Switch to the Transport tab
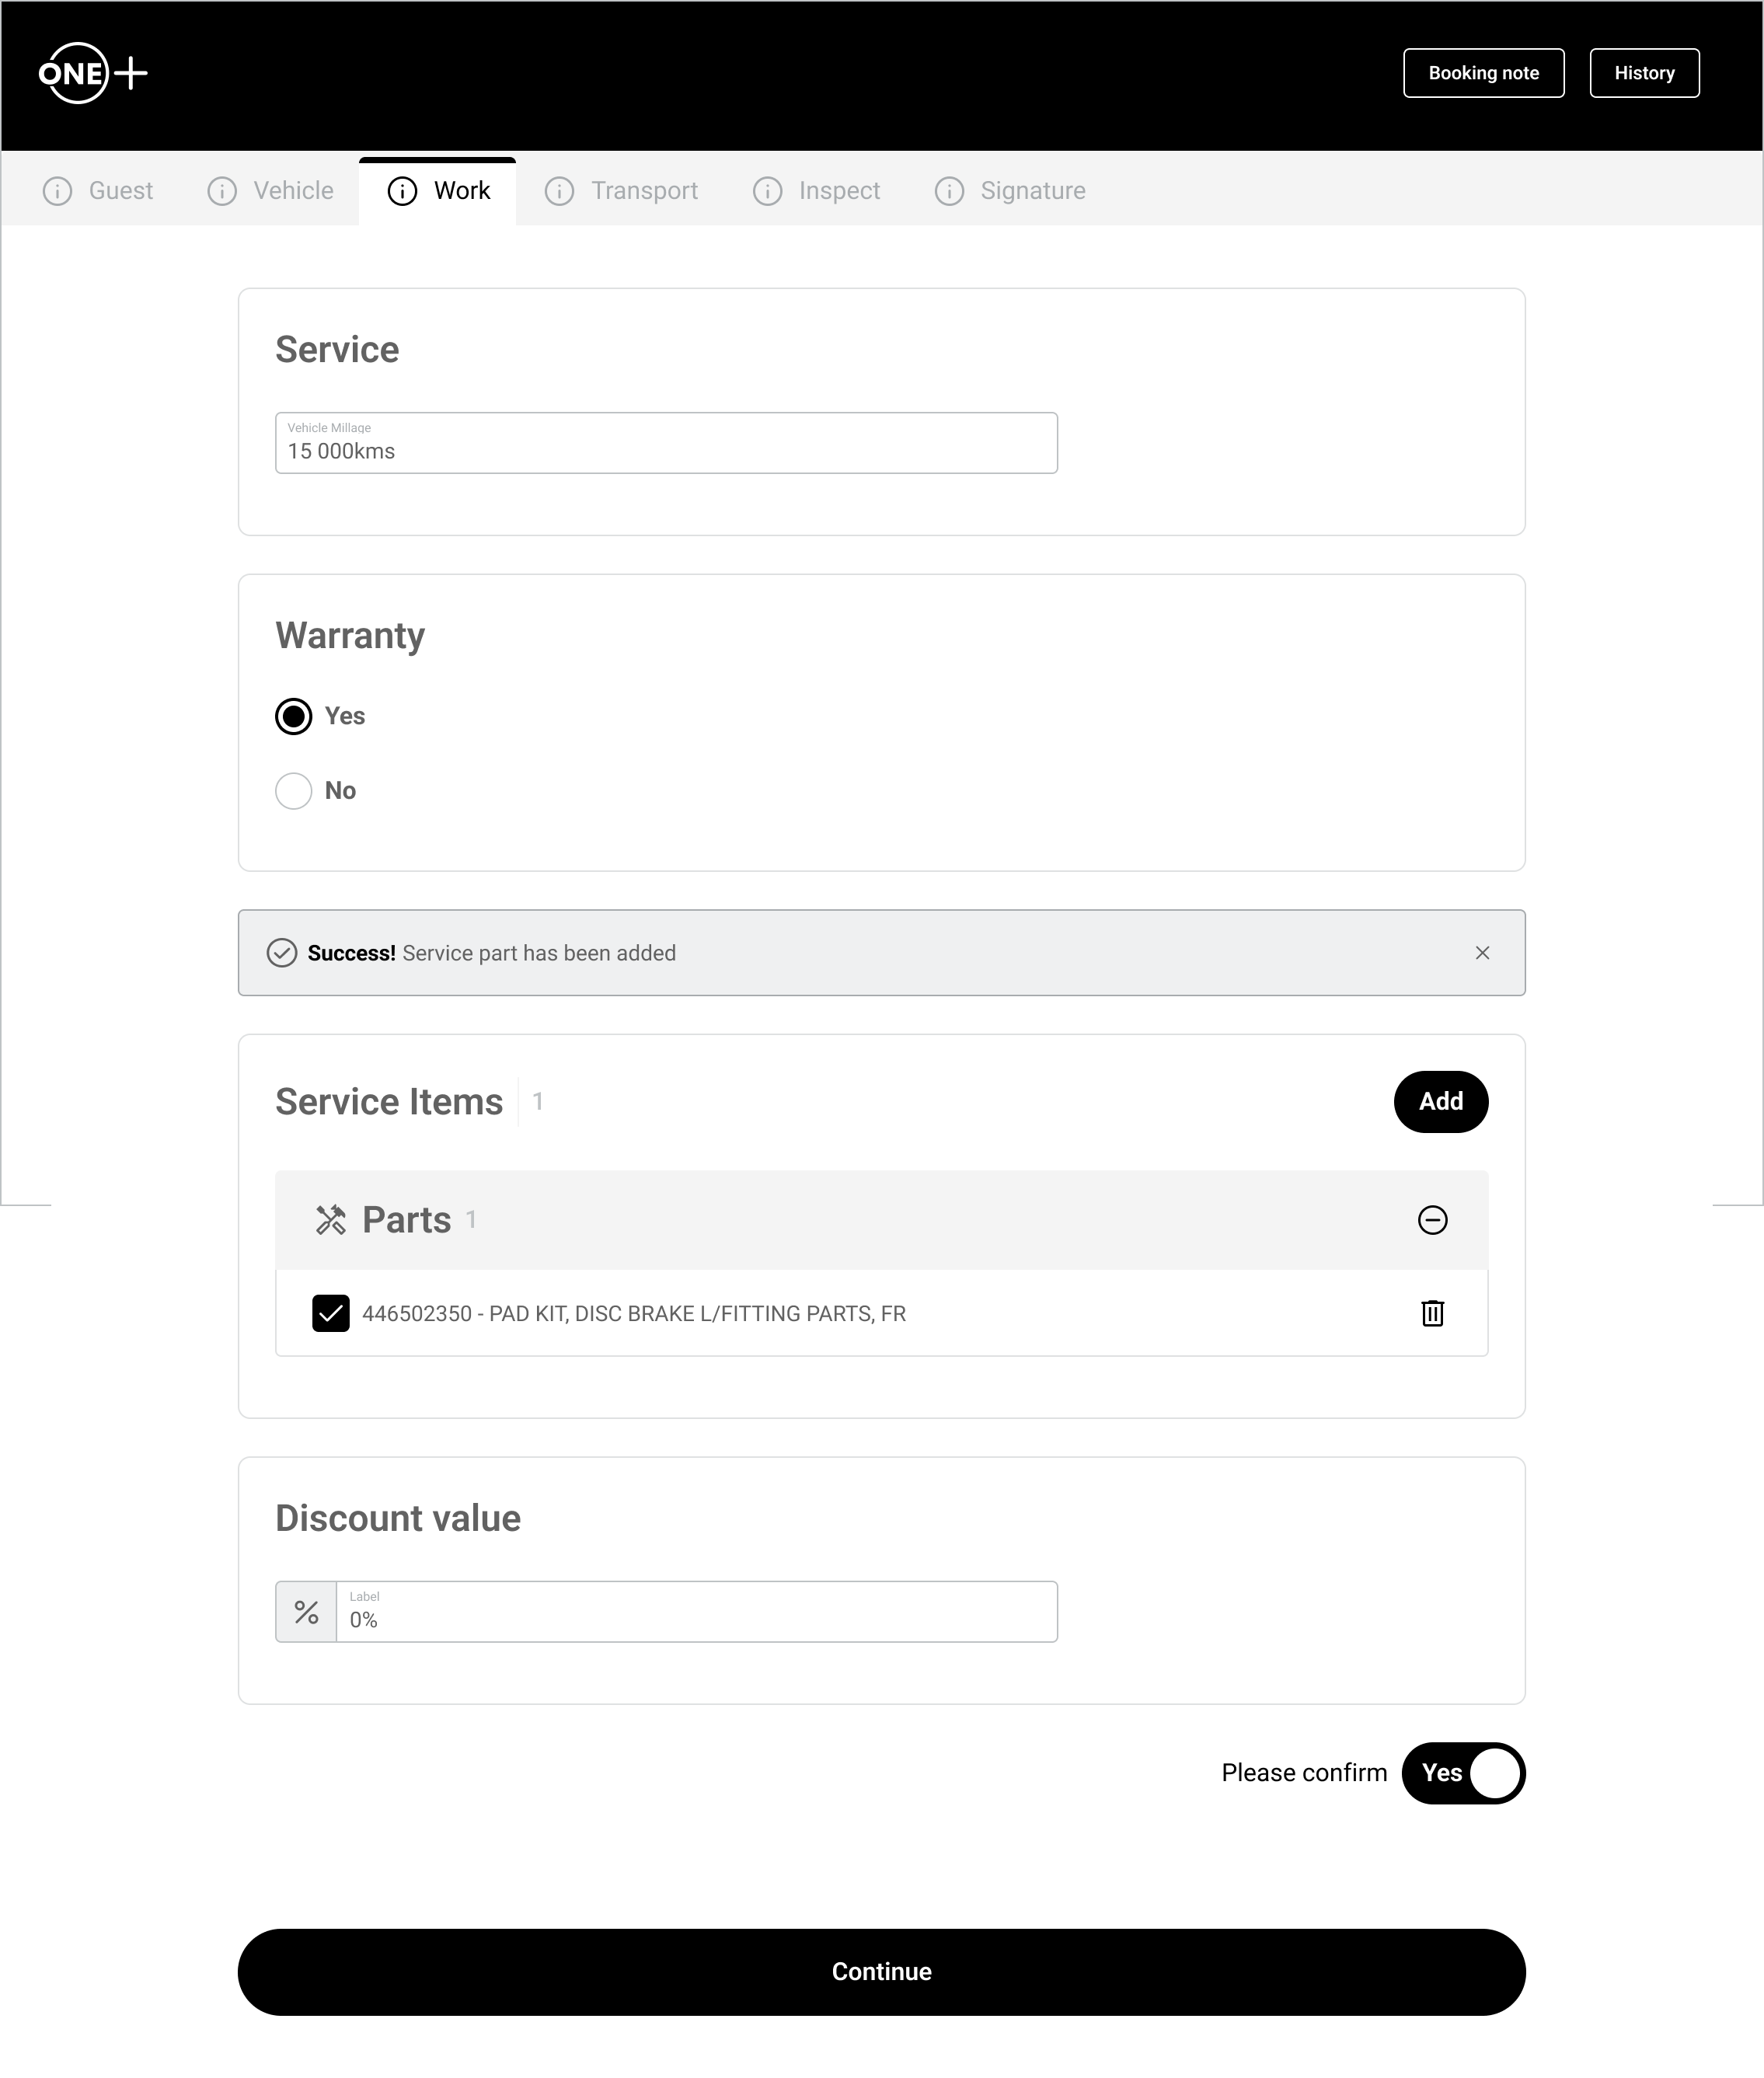Viewport: 1764px width, 2078px height. (x=643, y=191)
